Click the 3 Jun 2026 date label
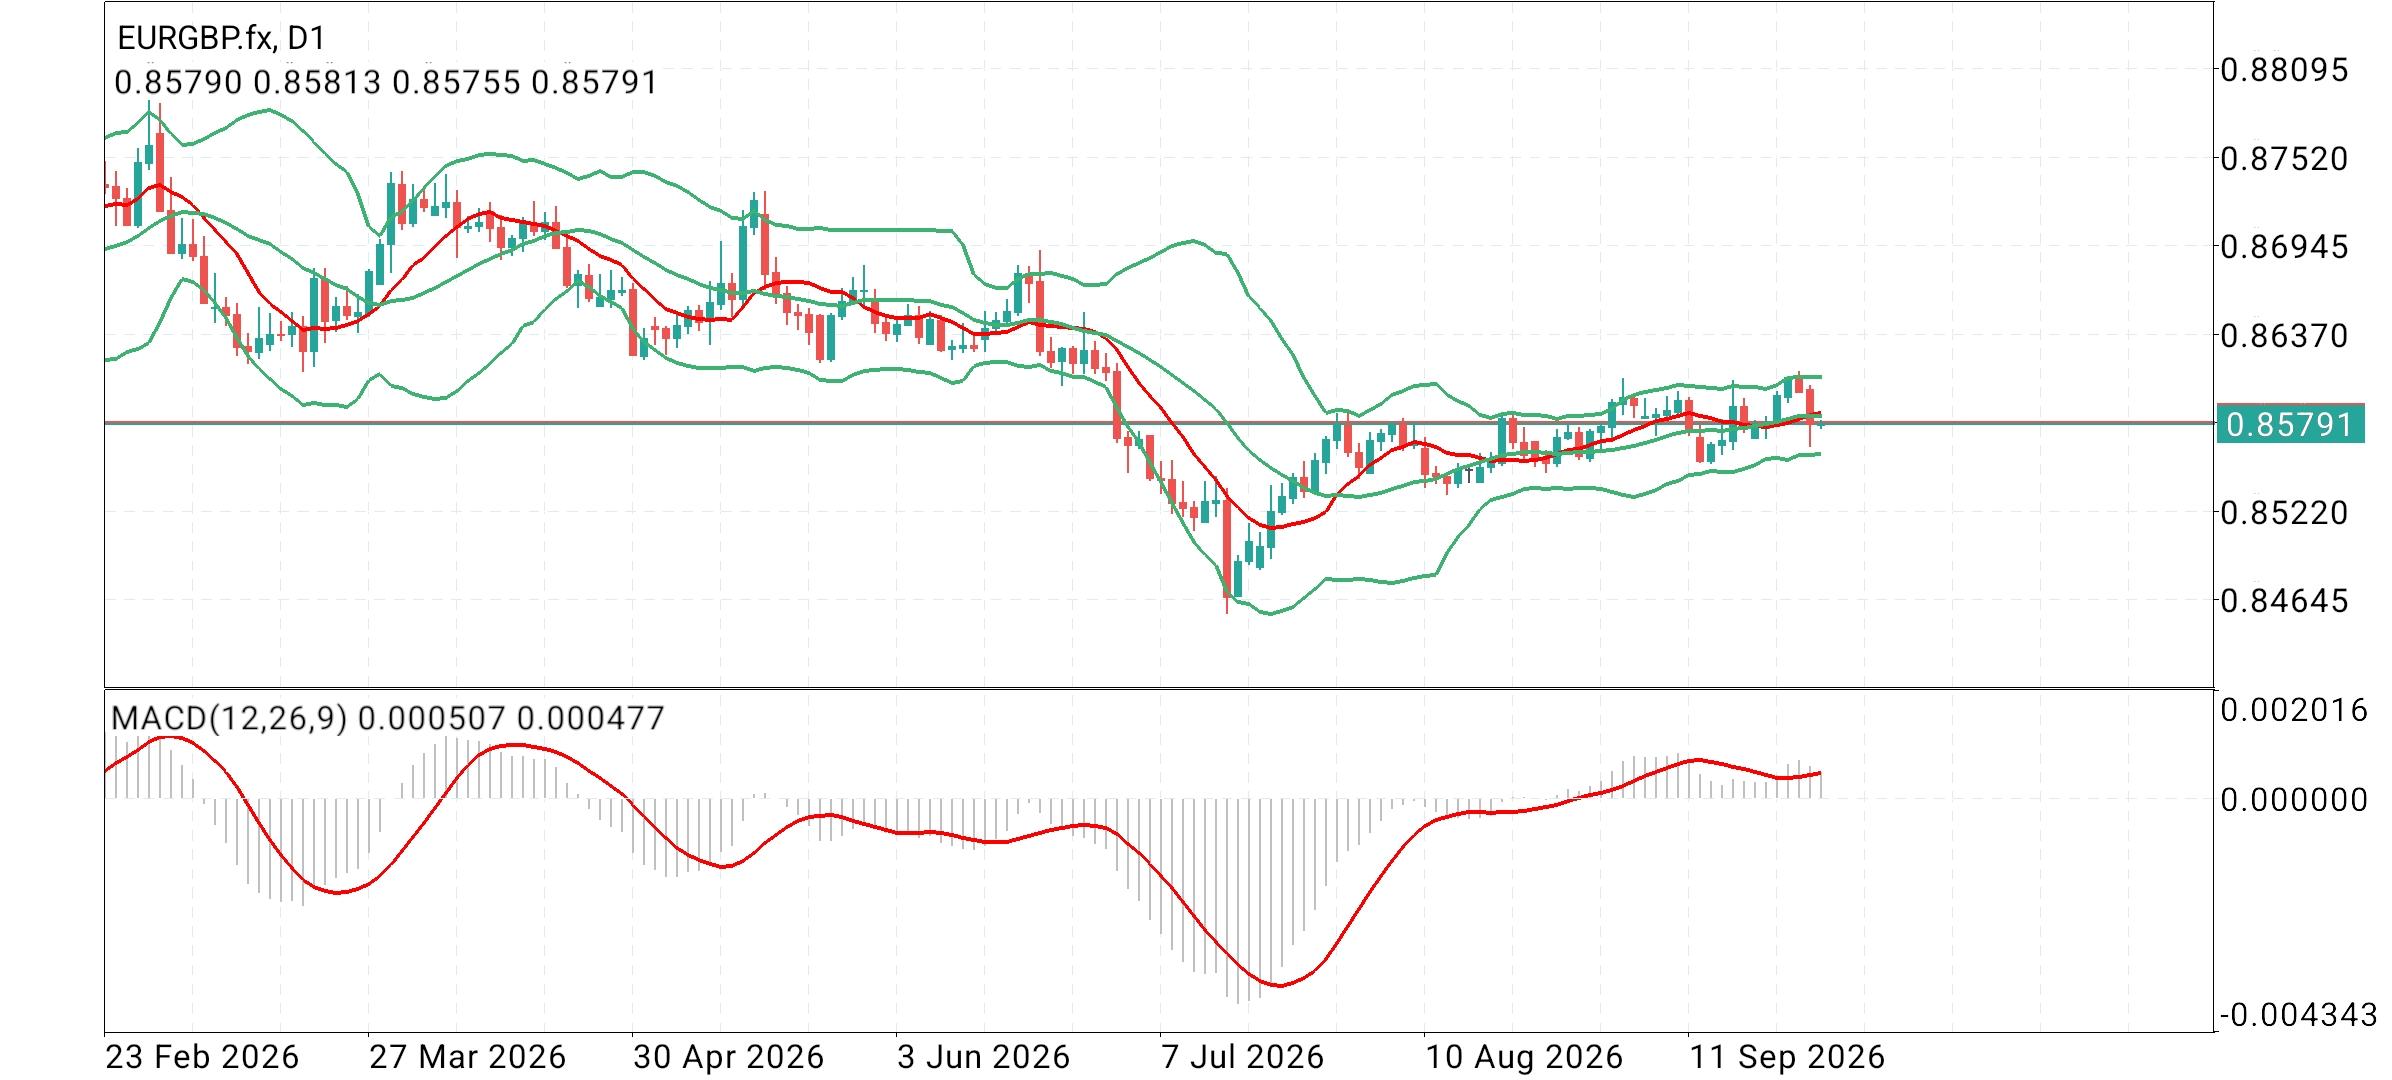 click(983, 1057)
